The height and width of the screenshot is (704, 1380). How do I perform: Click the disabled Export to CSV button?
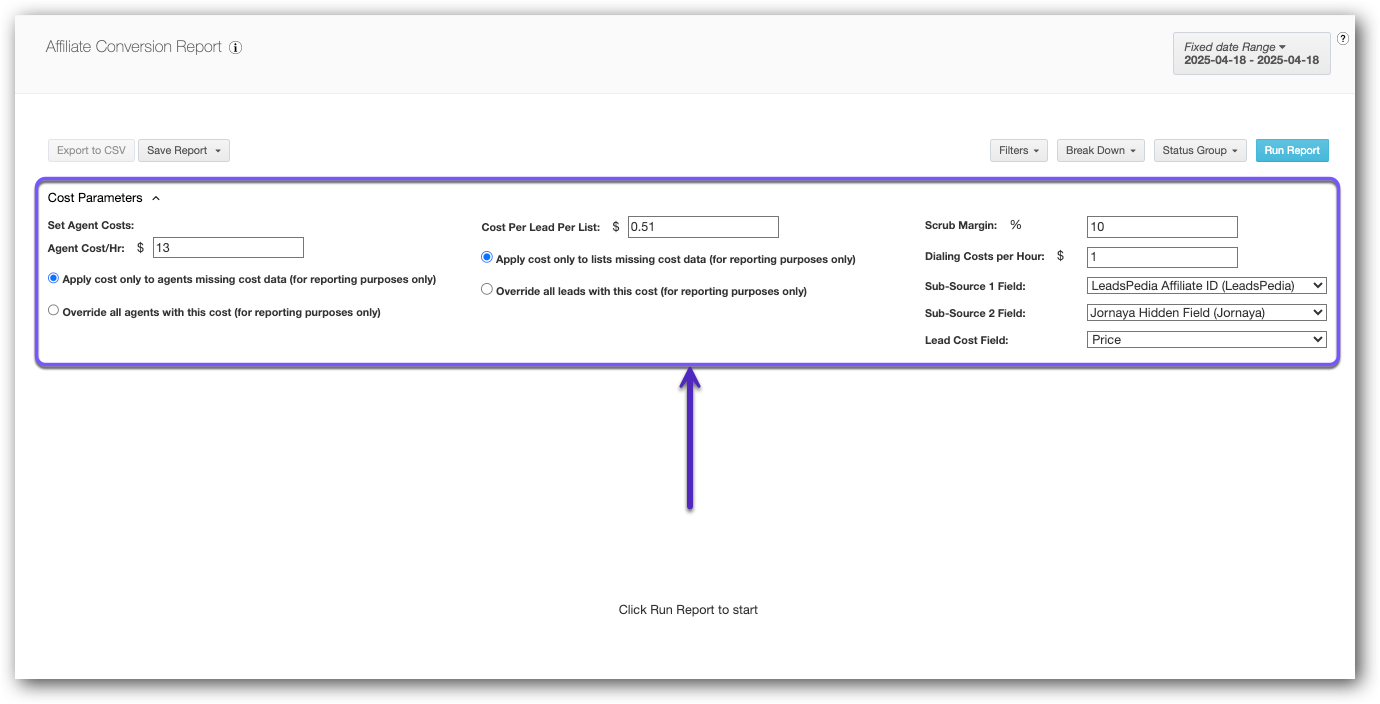[x=91, y=150]
